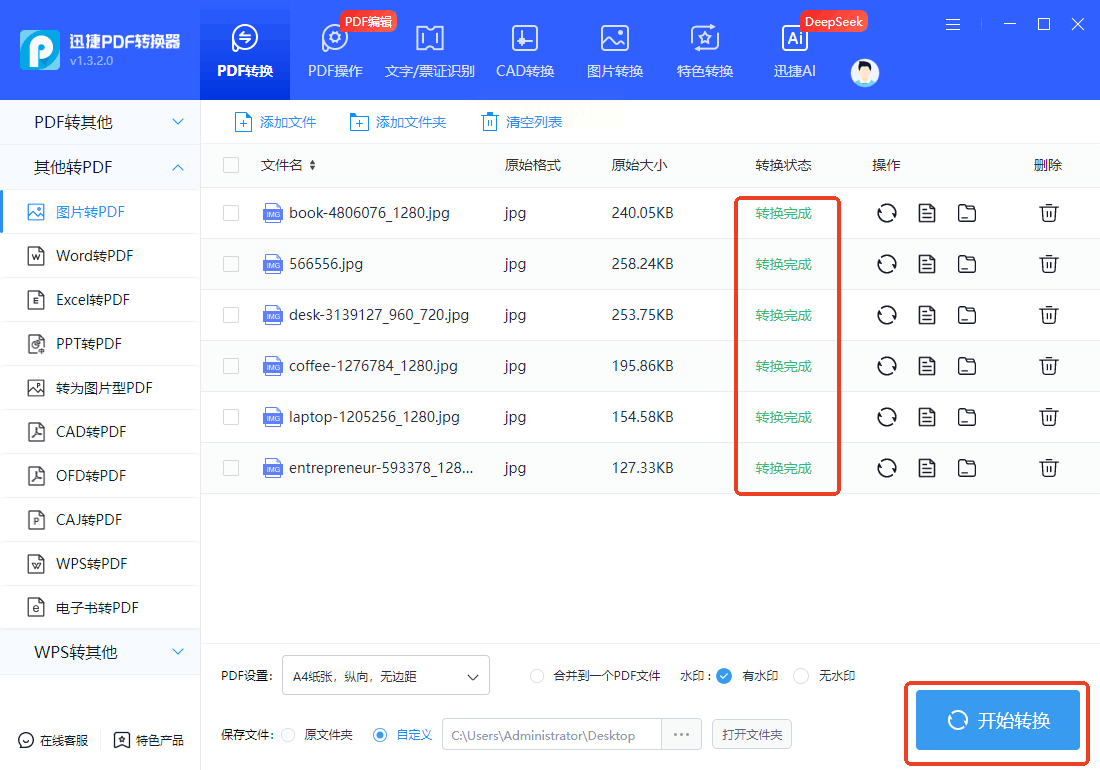This screenshot has width=1100, height=770.
Task: Click reconvert icon for book-4806076_1280.jpg
Action: (x=886, y=213)
